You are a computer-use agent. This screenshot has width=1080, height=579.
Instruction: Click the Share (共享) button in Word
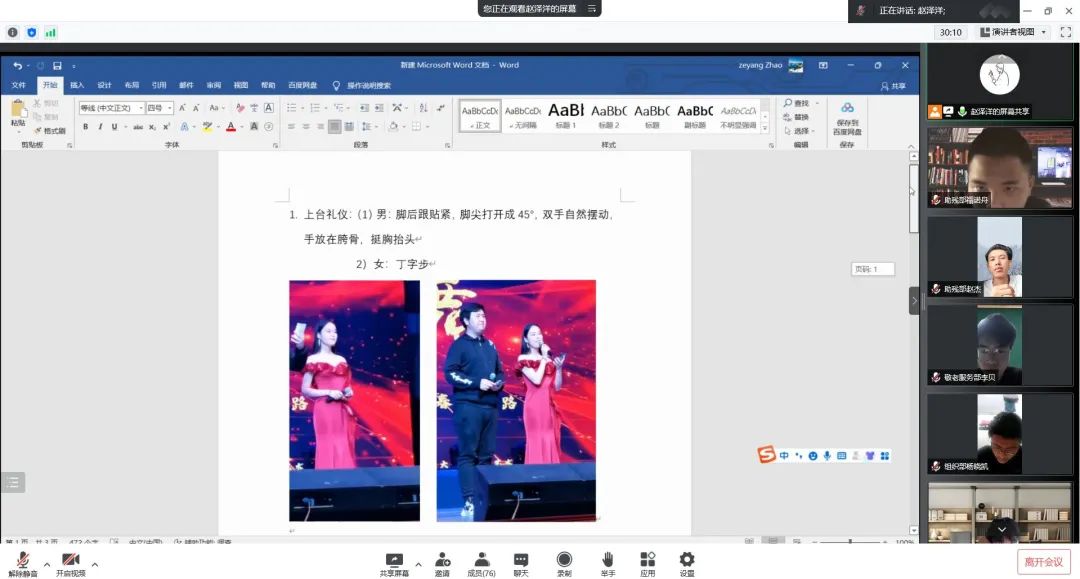(893, 86)
